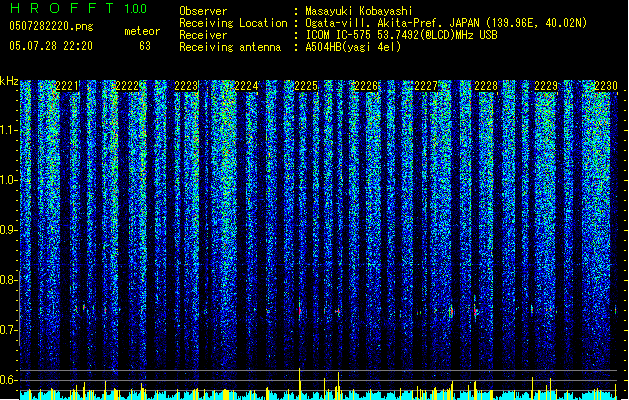
Task: Click the 1.1 kHz axis tick label
Action: [8, 130]
